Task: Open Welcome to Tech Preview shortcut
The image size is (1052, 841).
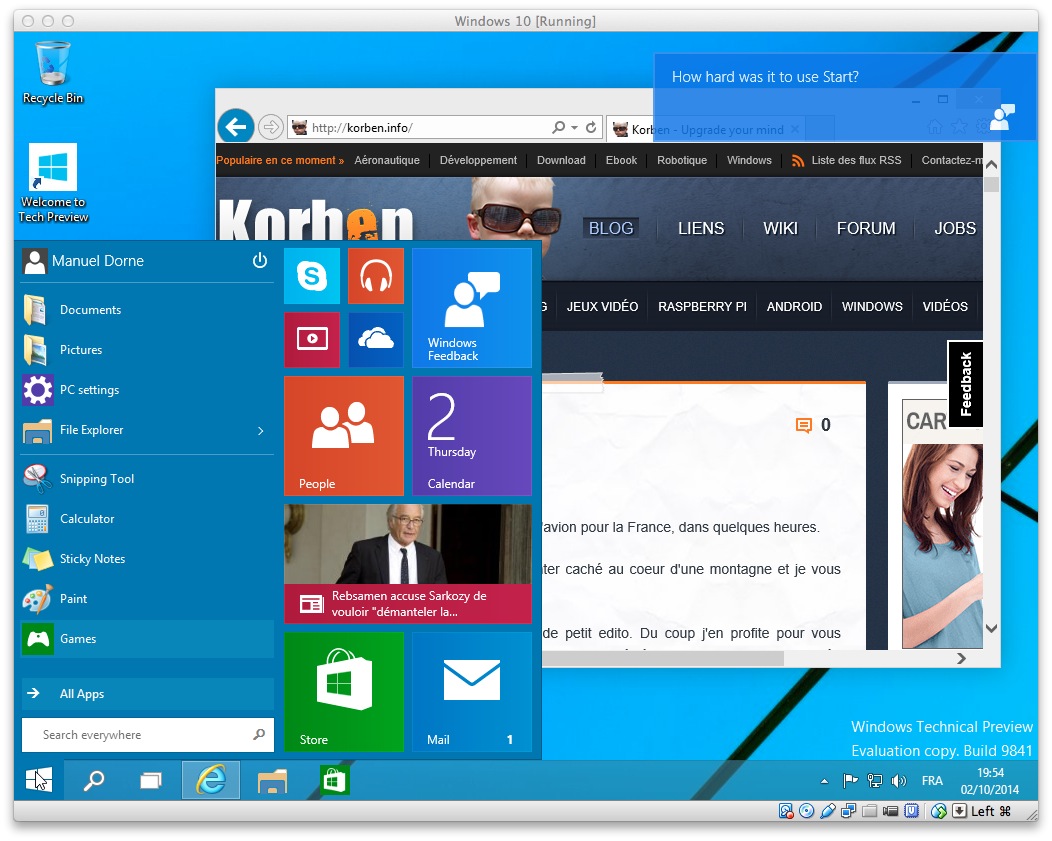Action: click(x=53, y=183)
